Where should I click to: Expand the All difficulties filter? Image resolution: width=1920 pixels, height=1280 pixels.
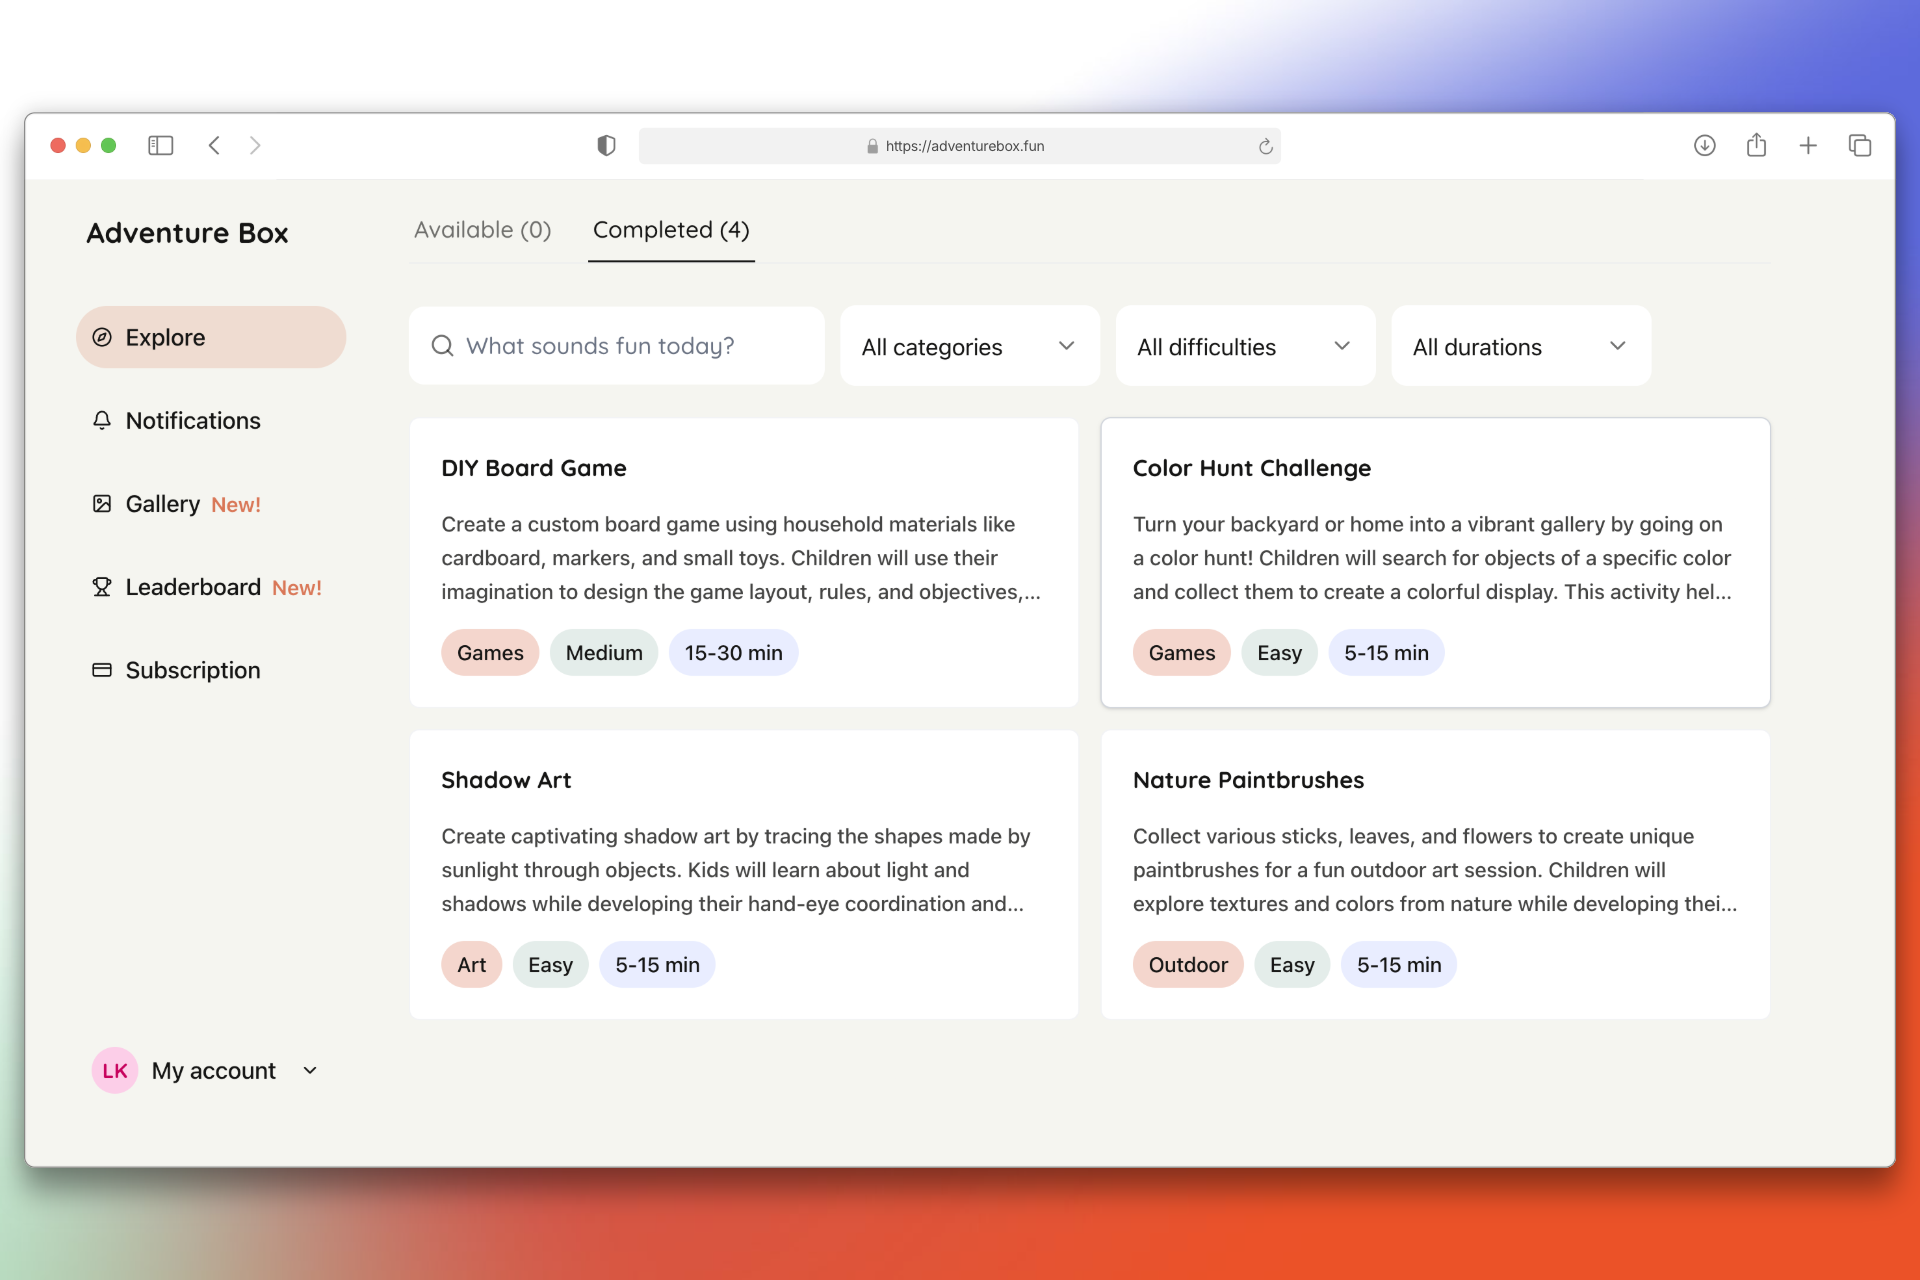tap(1244, 346)
